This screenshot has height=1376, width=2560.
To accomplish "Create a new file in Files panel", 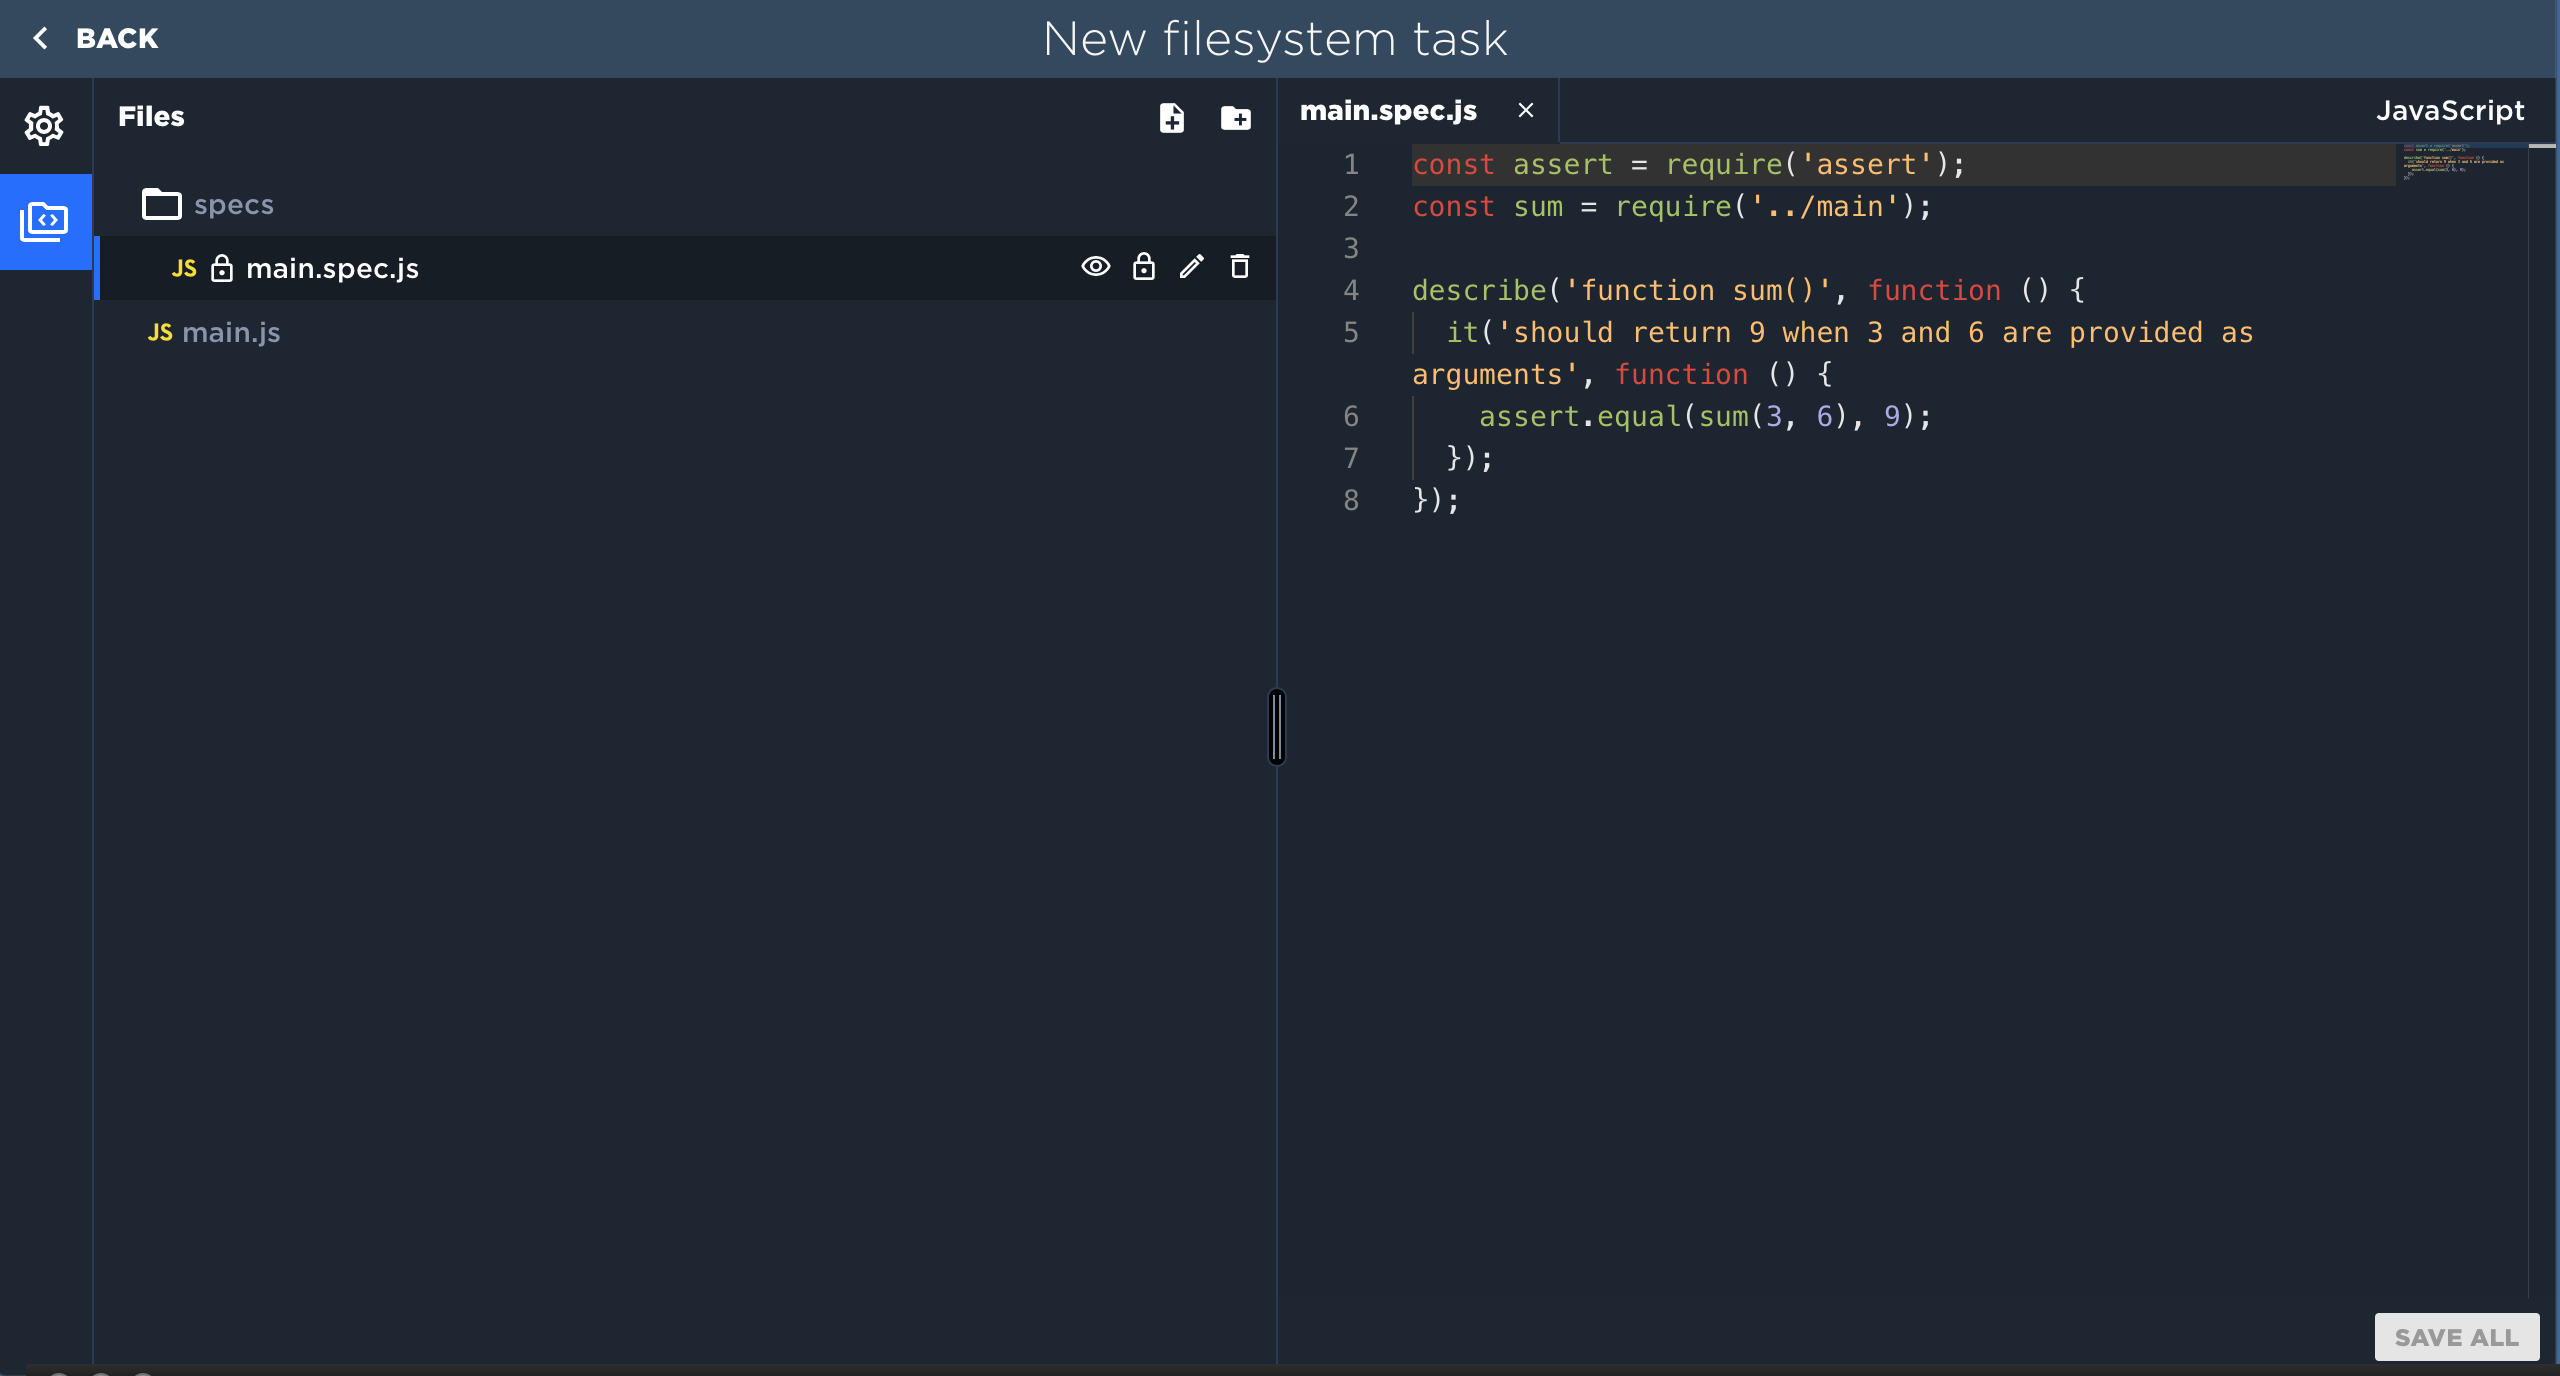I will point(1170,118).
